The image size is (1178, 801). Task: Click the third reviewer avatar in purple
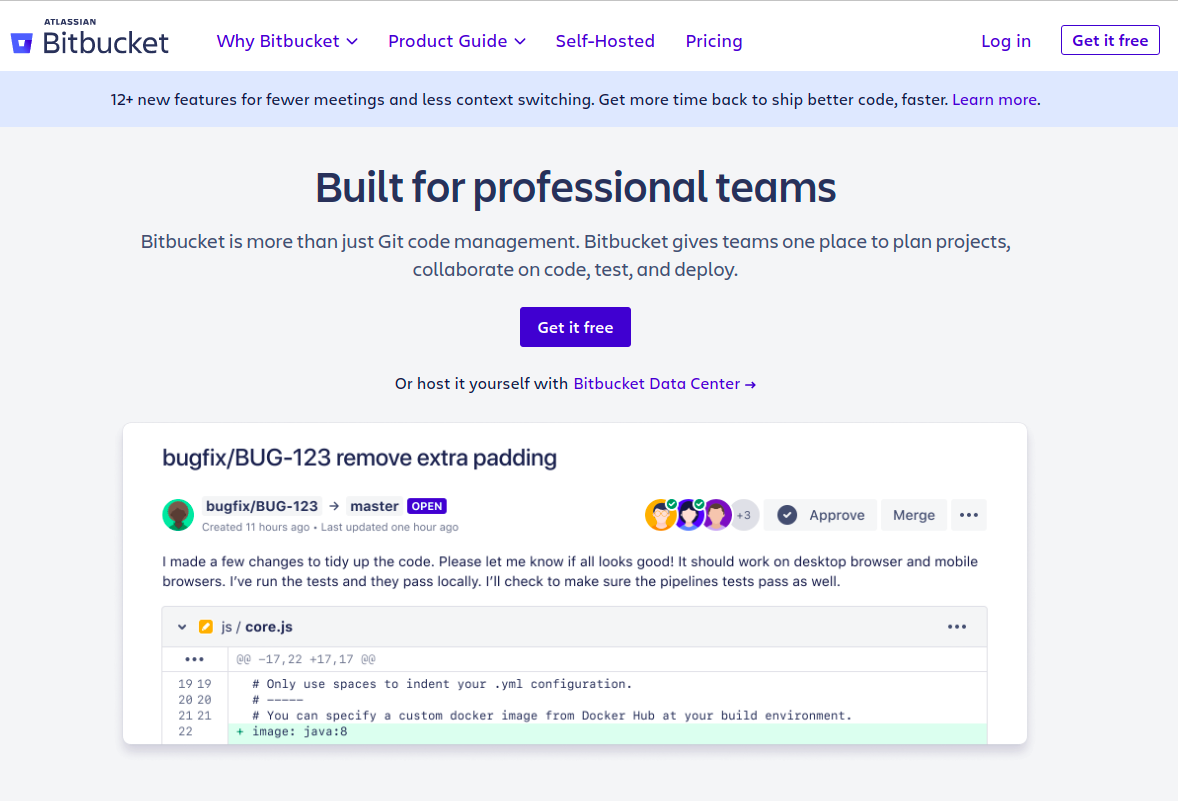click(717, 515)
